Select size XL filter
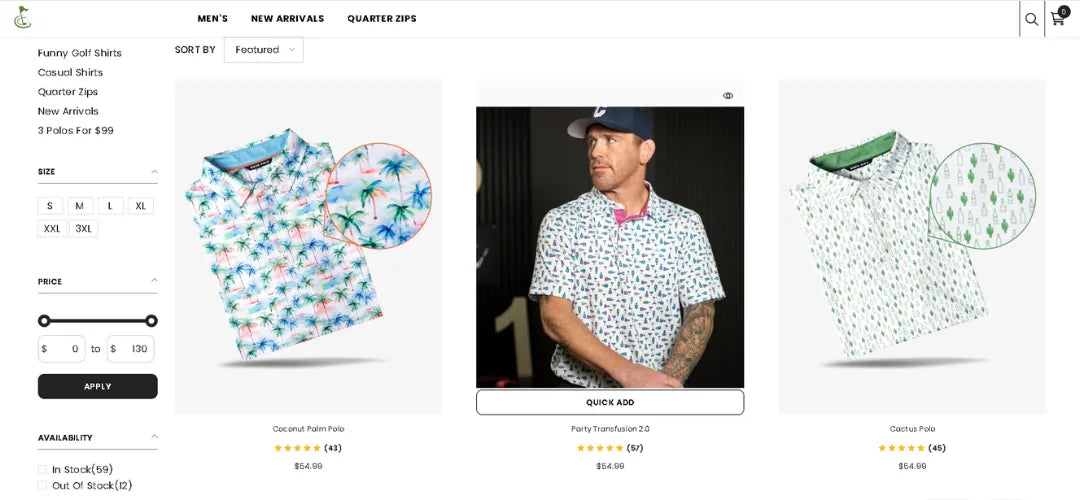1080x500 pixels. point(141,206)
